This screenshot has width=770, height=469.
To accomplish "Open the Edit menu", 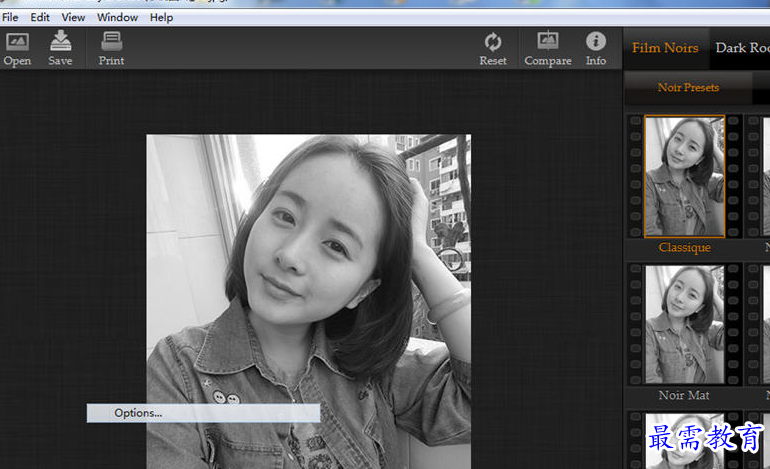I will [x=40, y=18].
